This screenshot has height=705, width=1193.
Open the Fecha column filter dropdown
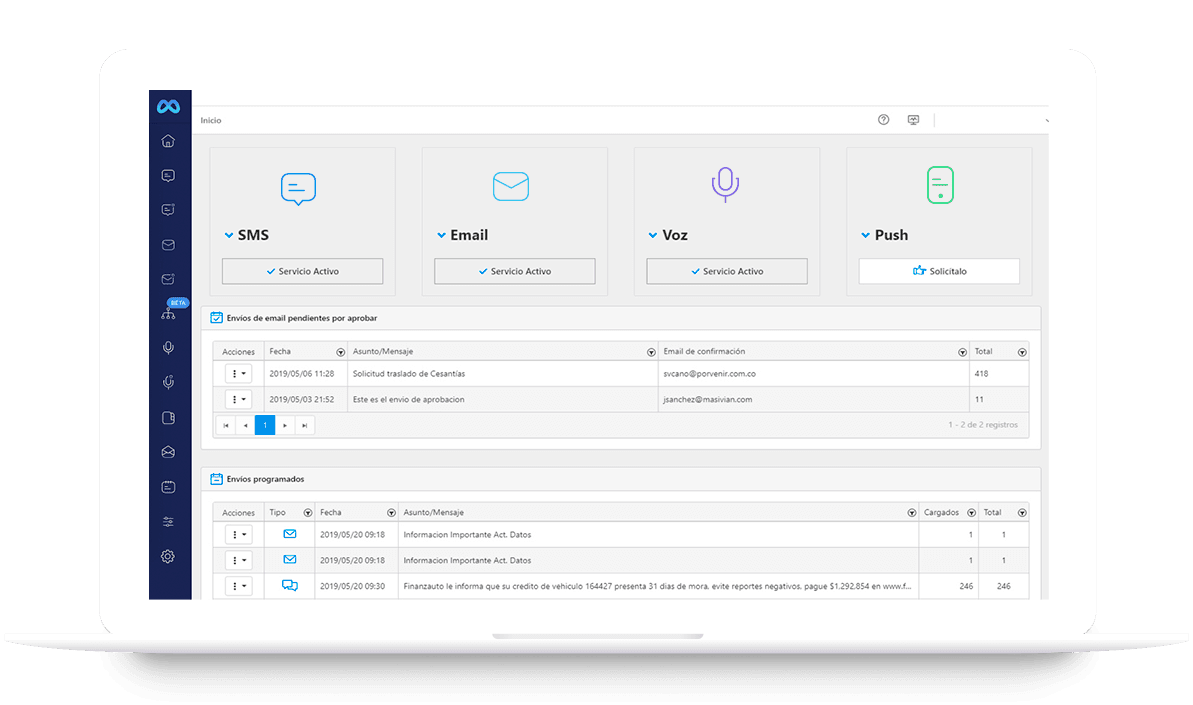[340, 351]
